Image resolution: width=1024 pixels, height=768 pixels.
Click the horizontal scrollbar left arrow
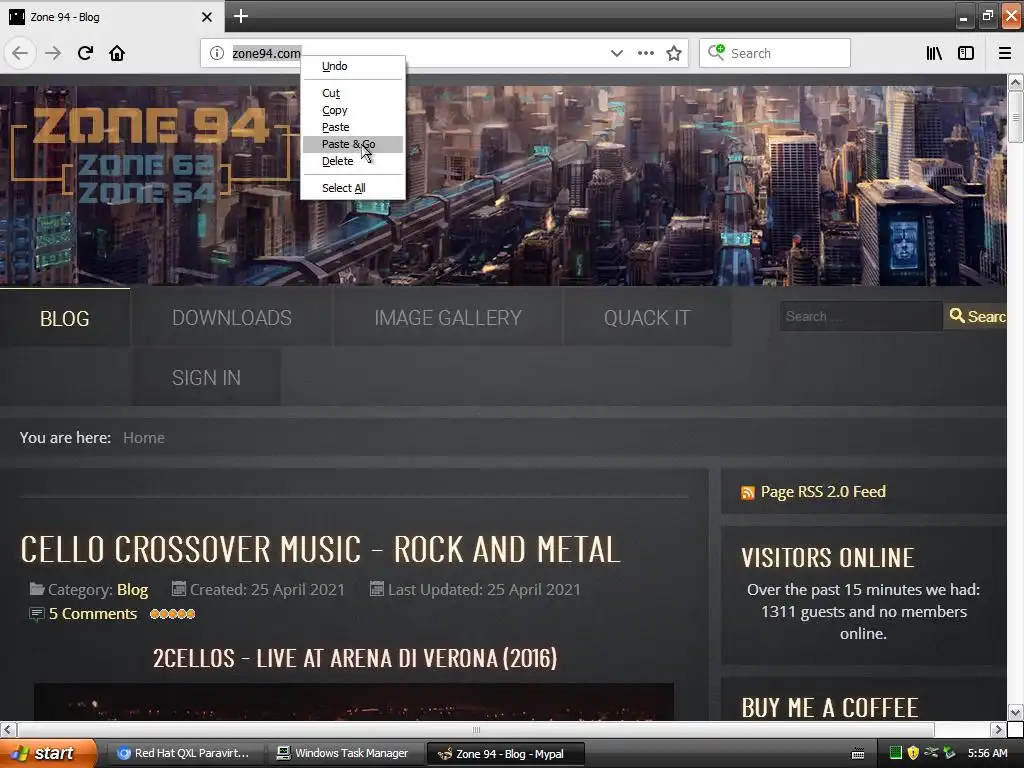click(7, 729)
